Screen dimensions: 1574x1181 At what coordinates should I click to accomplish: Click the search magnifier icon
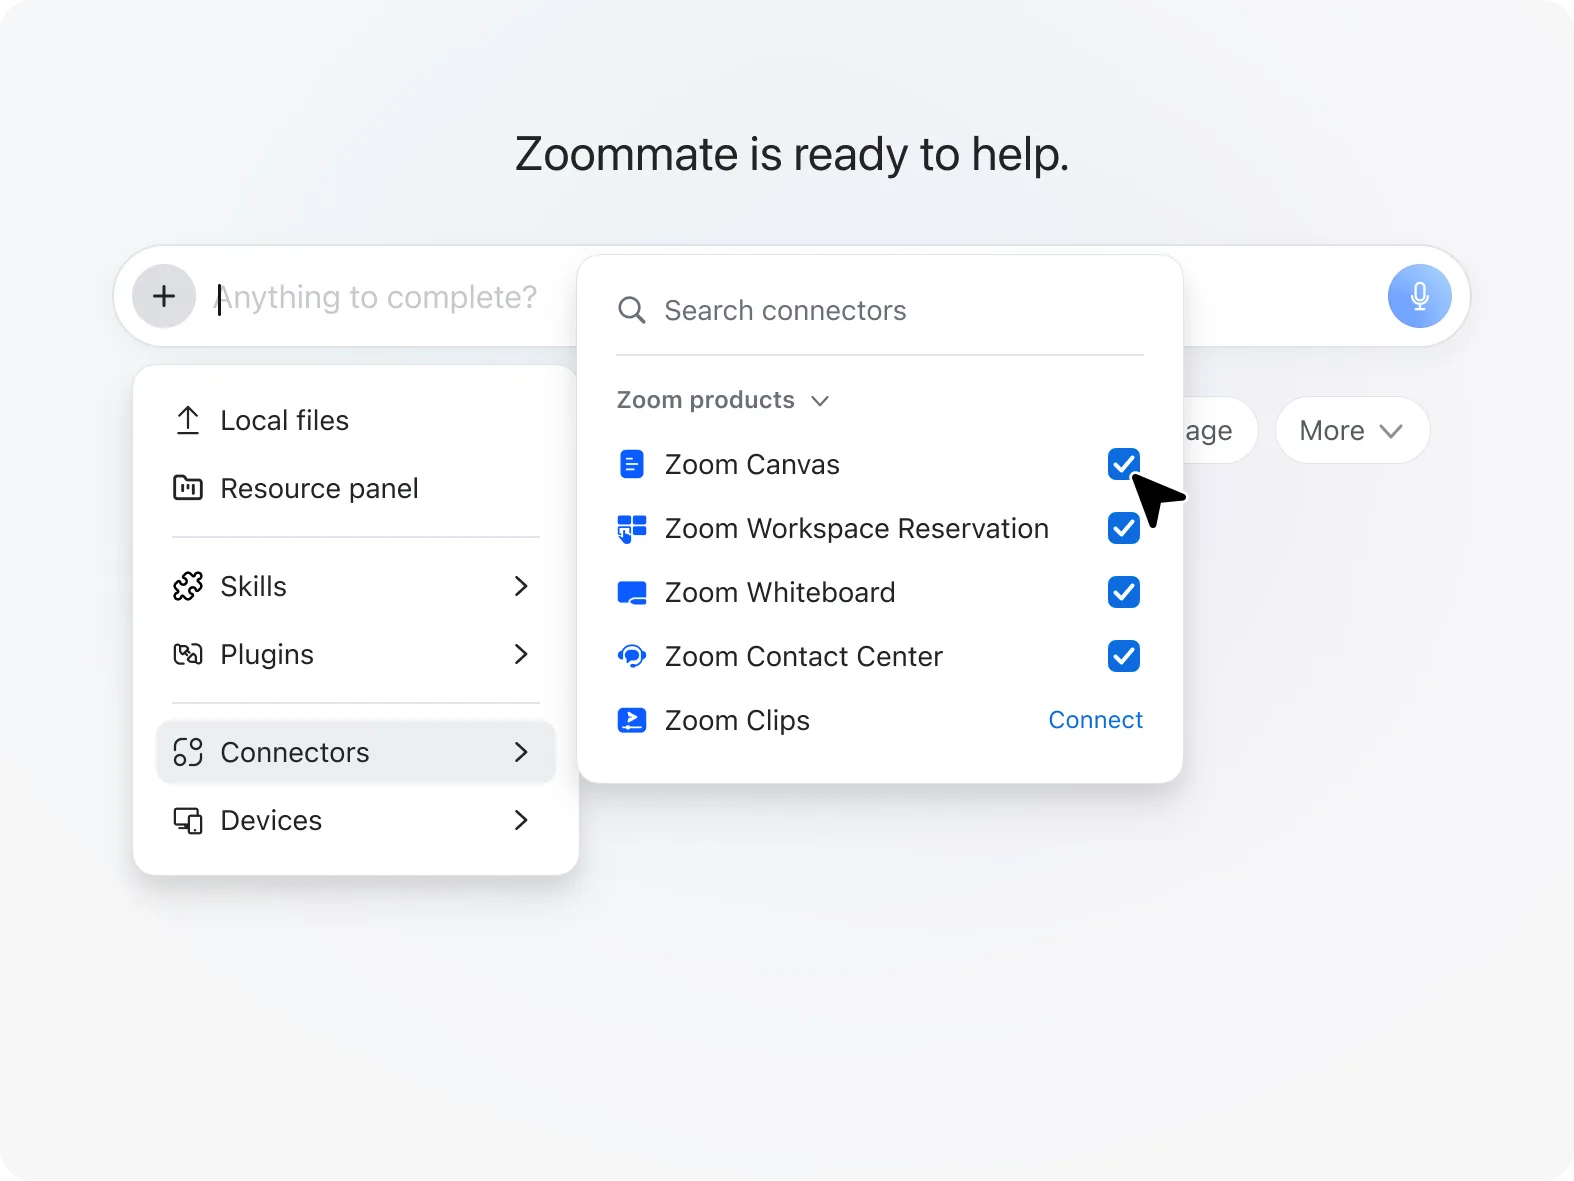pyautogui.click(x=632, y=310)
